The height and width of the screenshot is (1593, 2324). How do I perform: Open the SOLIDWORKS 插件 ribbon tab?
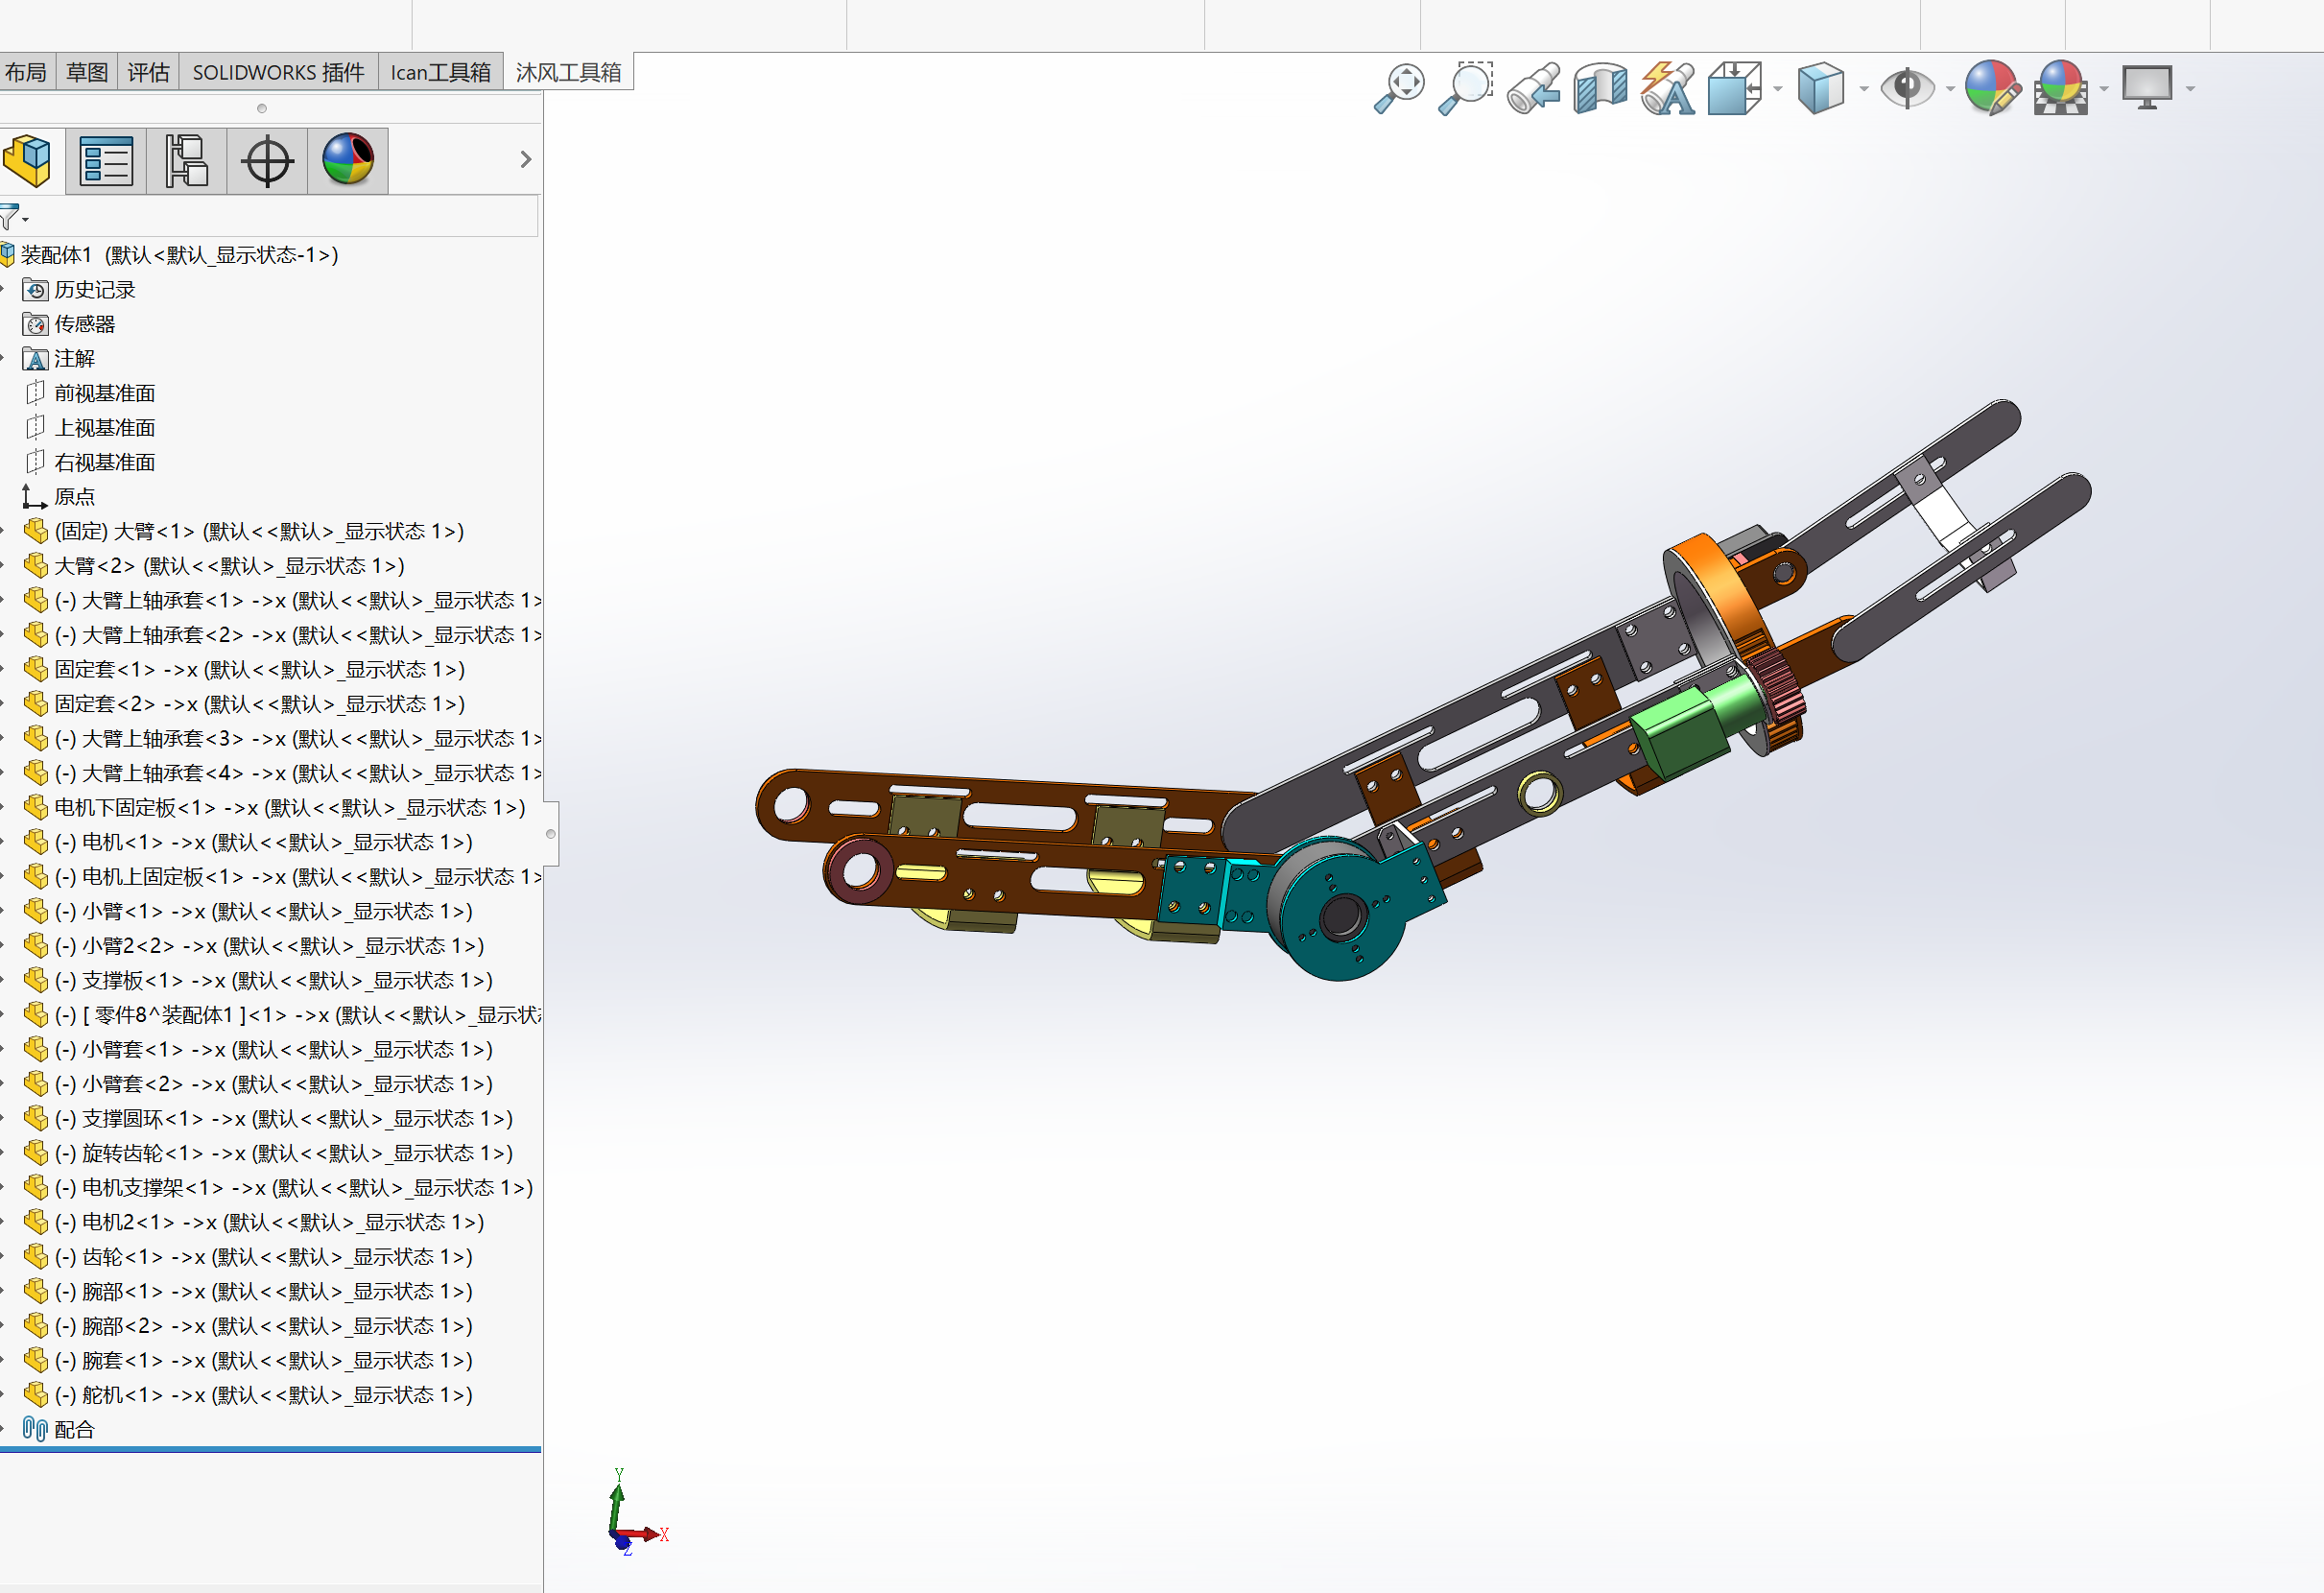(277, 70)
